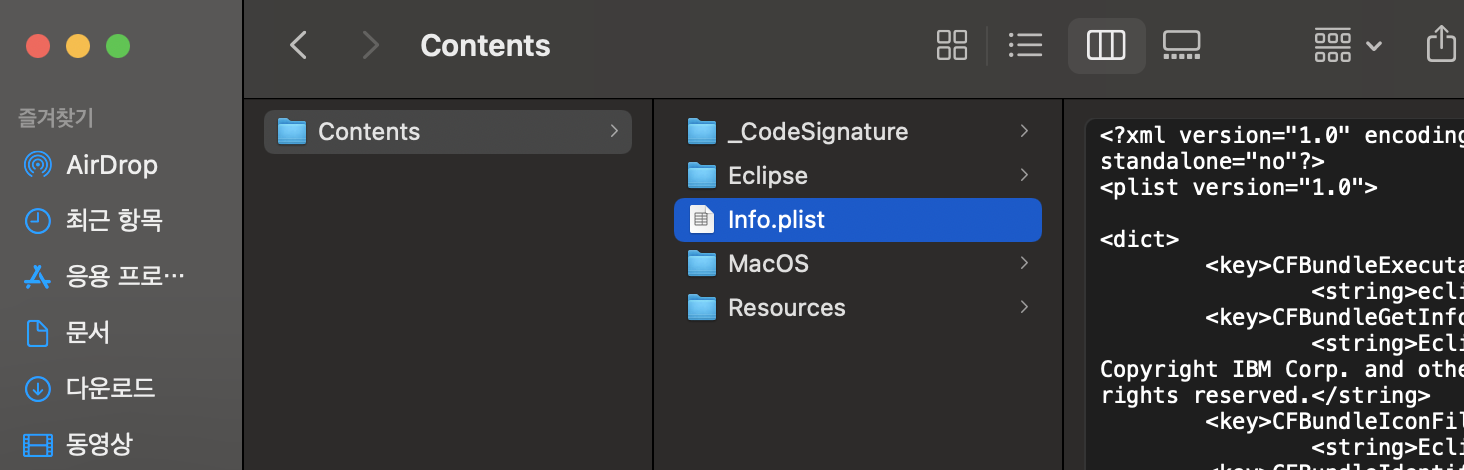Select the column view button
This screenshot has width=1464, height=470.
1106,45
